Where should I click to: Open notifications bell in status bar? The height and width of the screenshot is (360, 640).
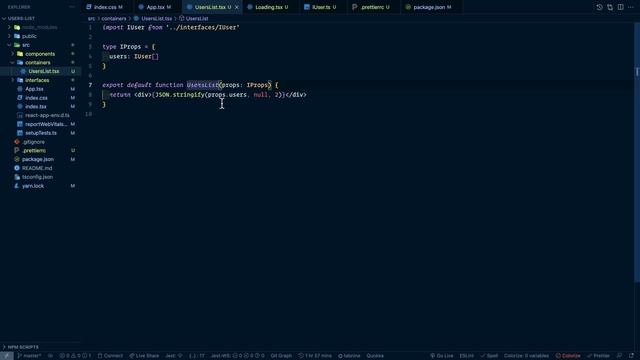tap(631, 356)
